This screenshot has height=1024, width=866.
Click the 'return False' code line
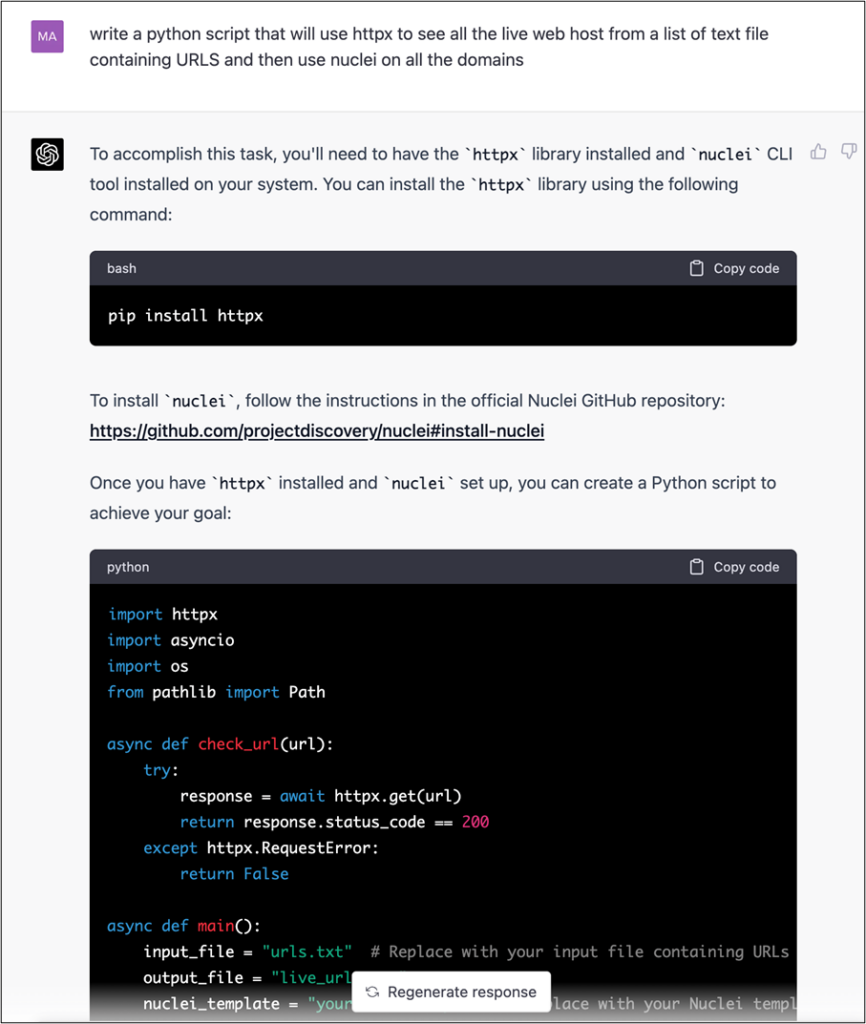pos(234,874)
